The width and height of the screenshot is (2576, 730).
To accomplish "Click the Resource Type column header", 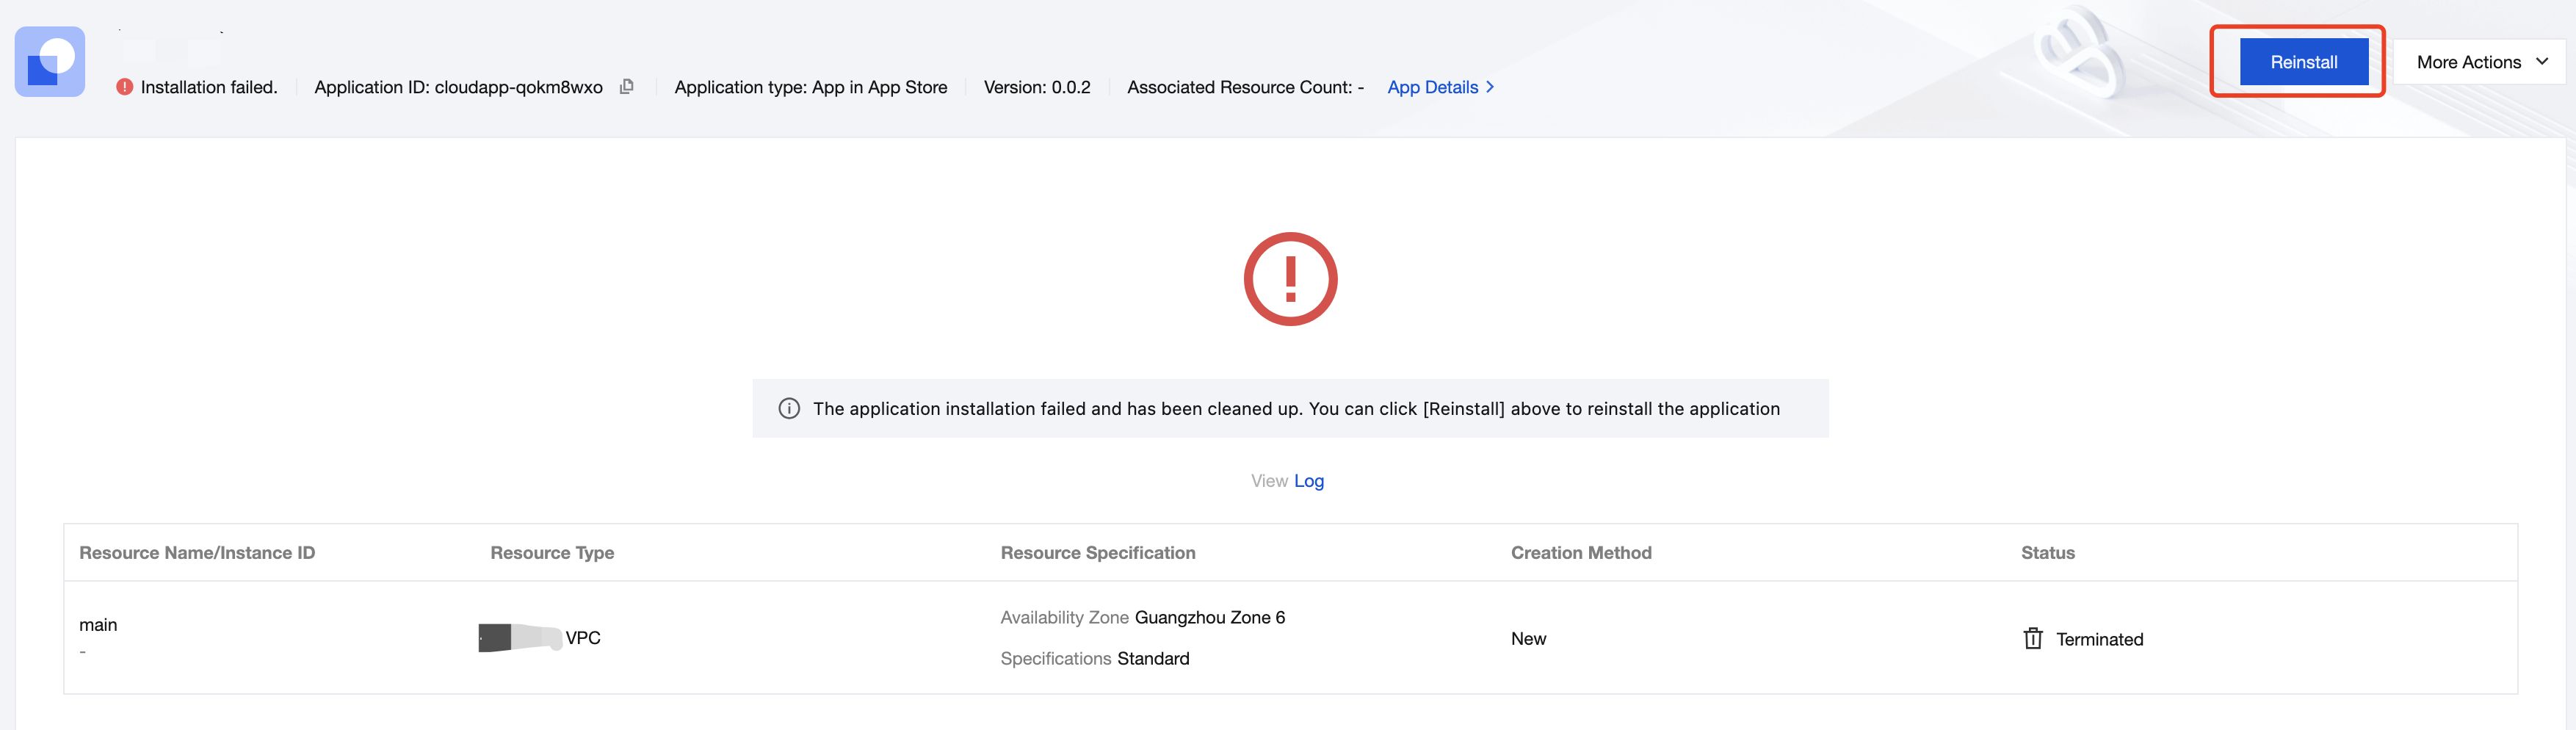I will 552,553.
